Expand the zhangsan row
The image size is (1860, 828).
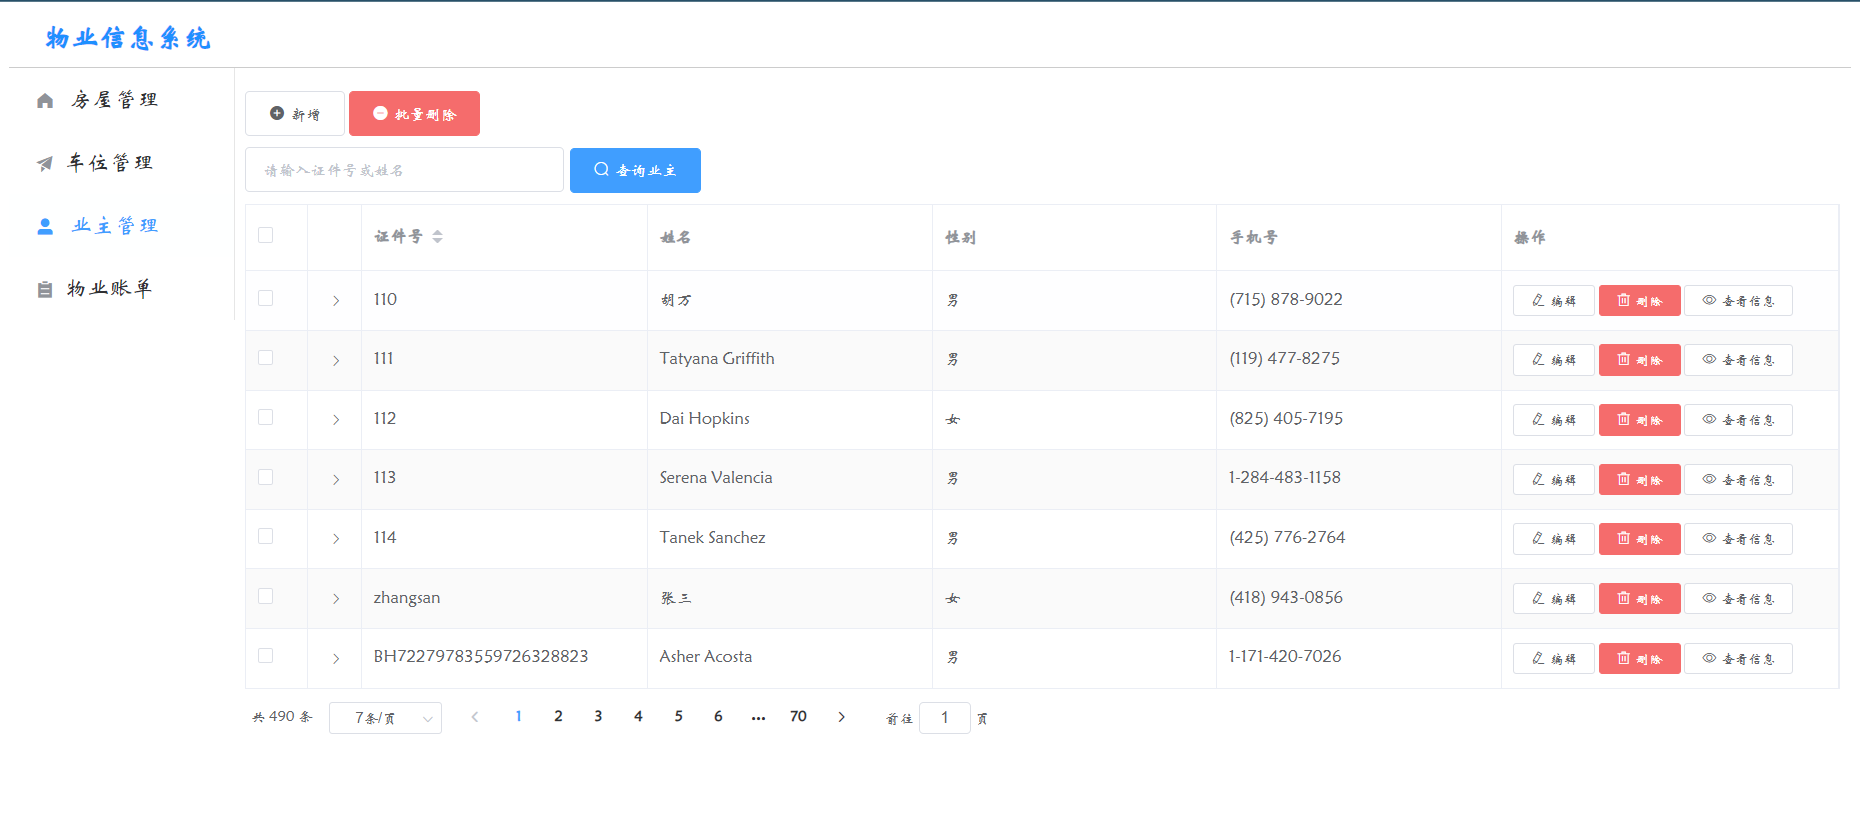[336, 599]
